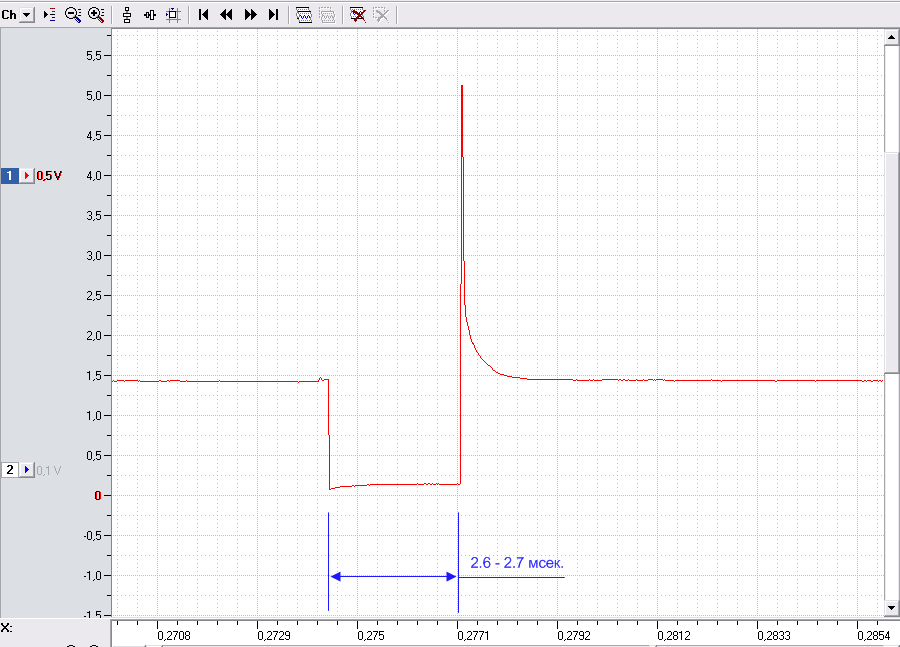This screenshot has height=647, width=900.
Task: Click the greyed-out waveform window icon
Action: coord(327,15)
